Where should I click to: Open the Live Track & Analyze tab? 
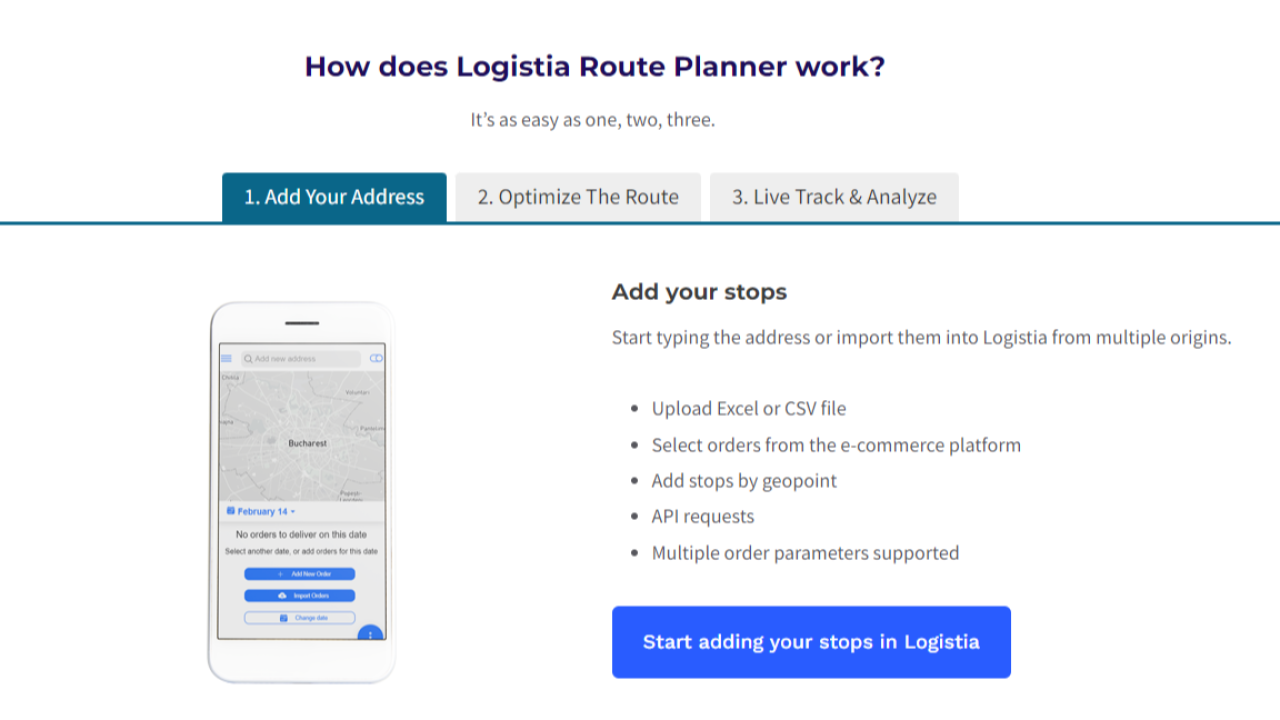pyautogui.click(x=834, y=197)
